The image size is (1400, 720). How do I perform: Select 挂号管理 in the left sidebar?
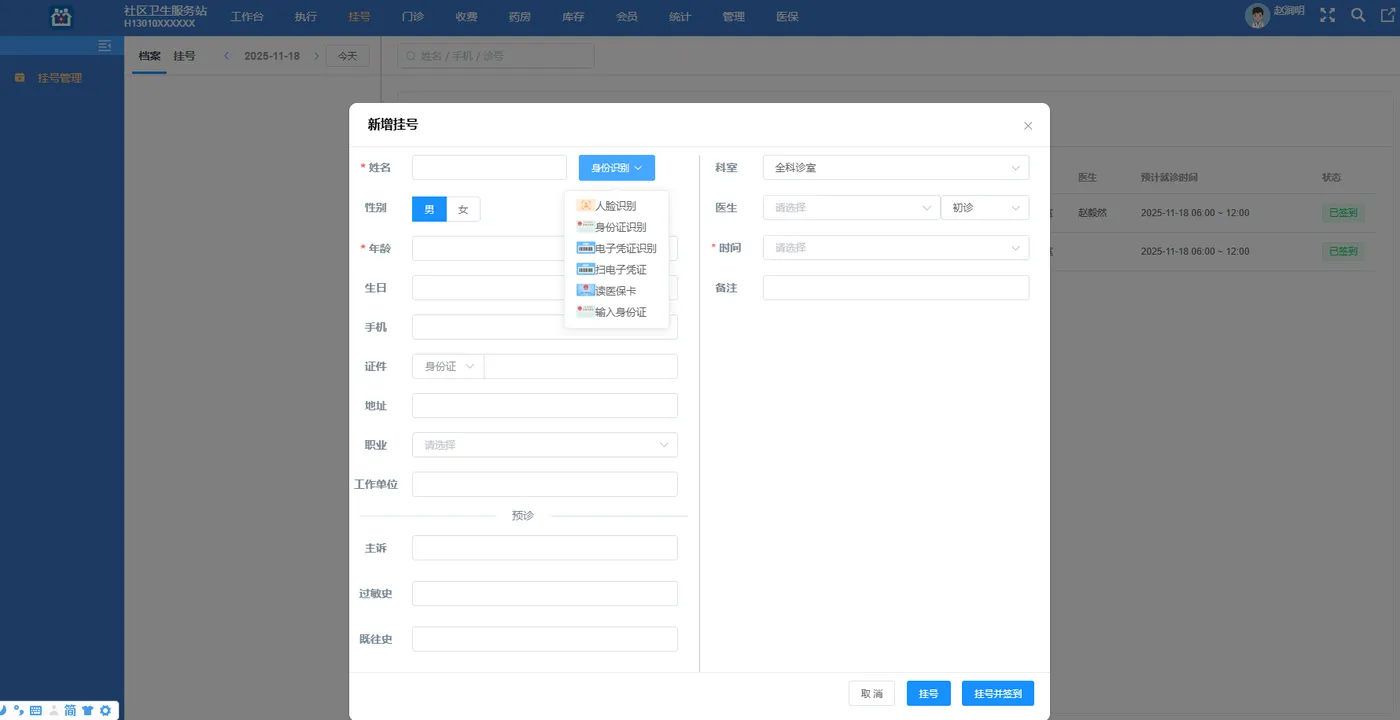tap(60, 77)
